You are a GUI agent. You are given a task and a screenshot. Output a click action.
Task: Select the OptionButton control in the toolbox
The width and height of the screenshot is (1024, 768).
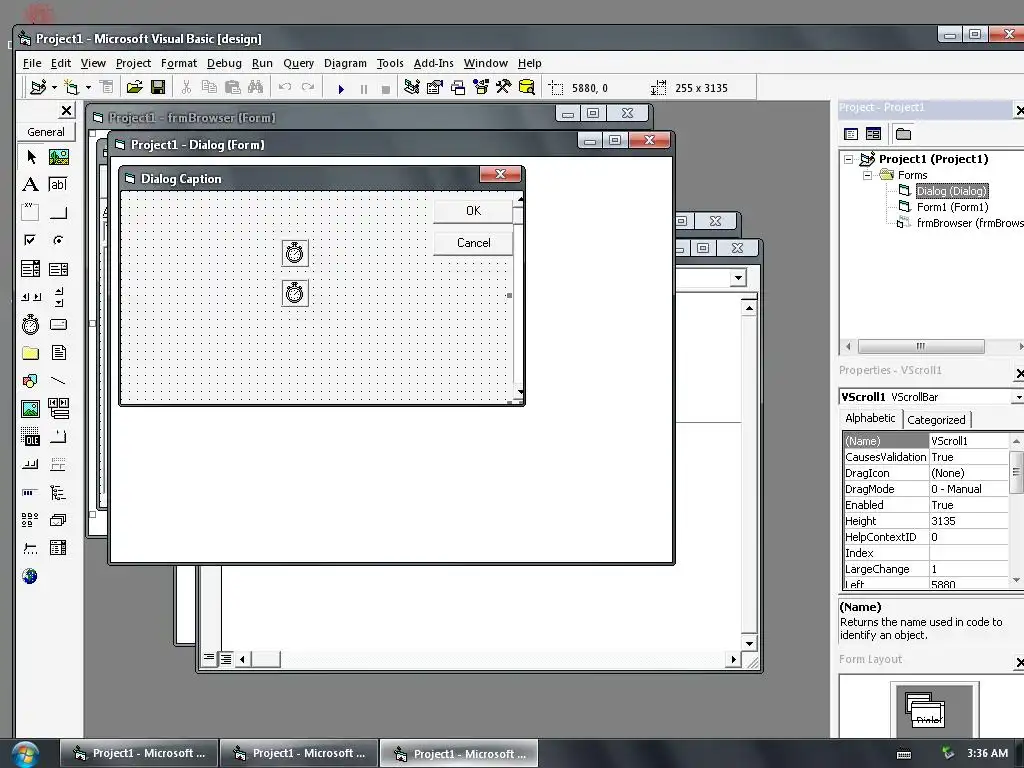[59, 240]
